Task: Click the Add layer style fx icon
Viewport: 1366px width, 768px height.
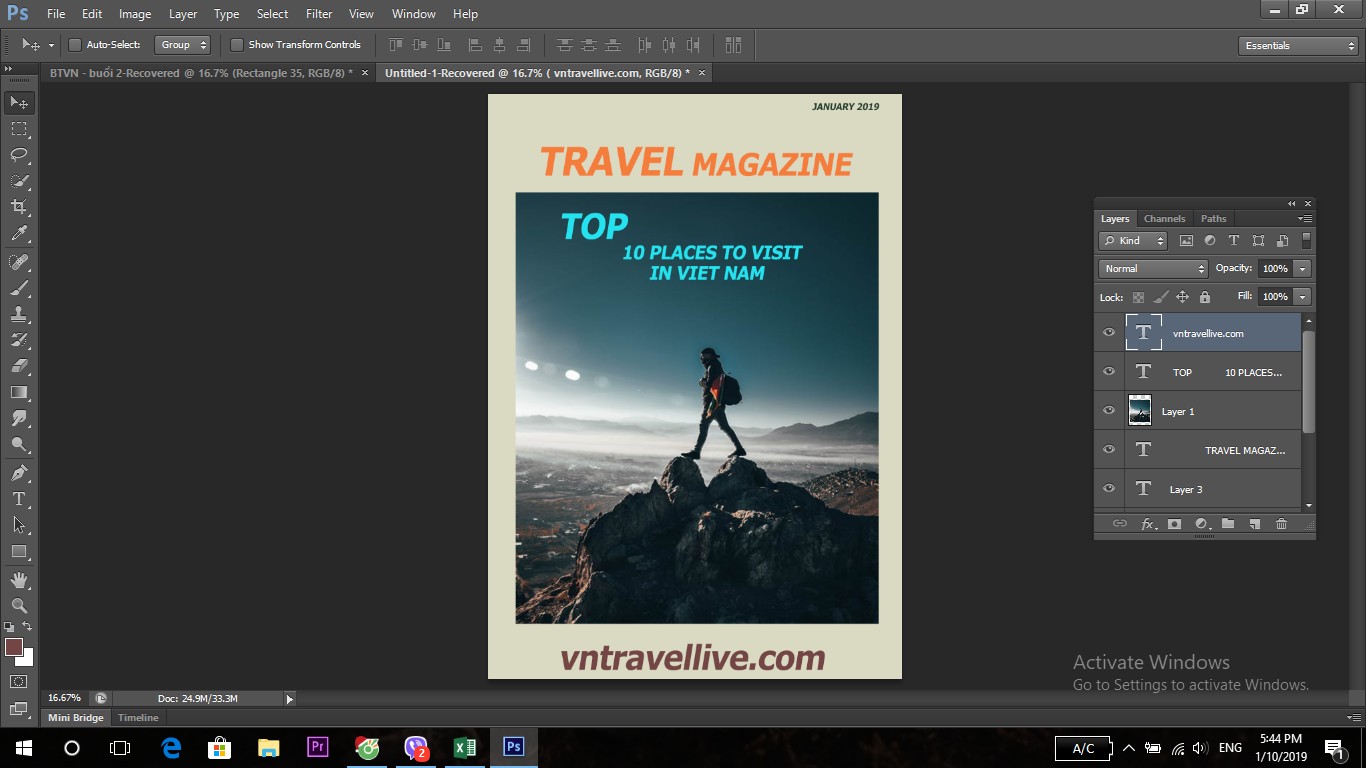Action: pyautogui.click(x=1148, y=524)
